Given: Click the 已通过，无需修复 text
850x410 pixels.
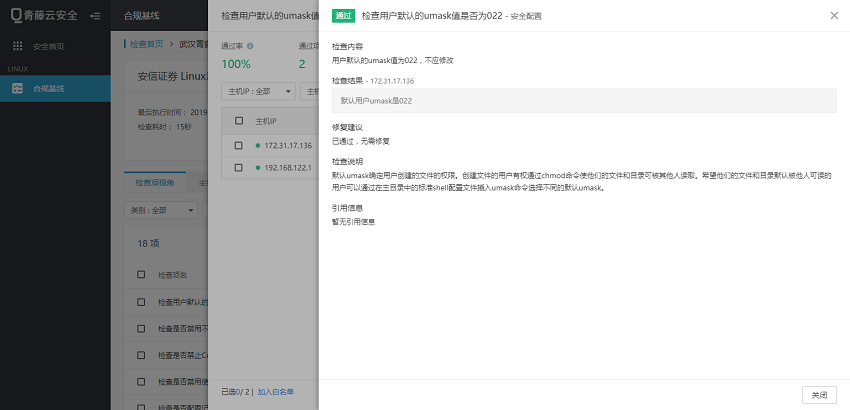Looking at the screenshot, I should click(361, 141).
